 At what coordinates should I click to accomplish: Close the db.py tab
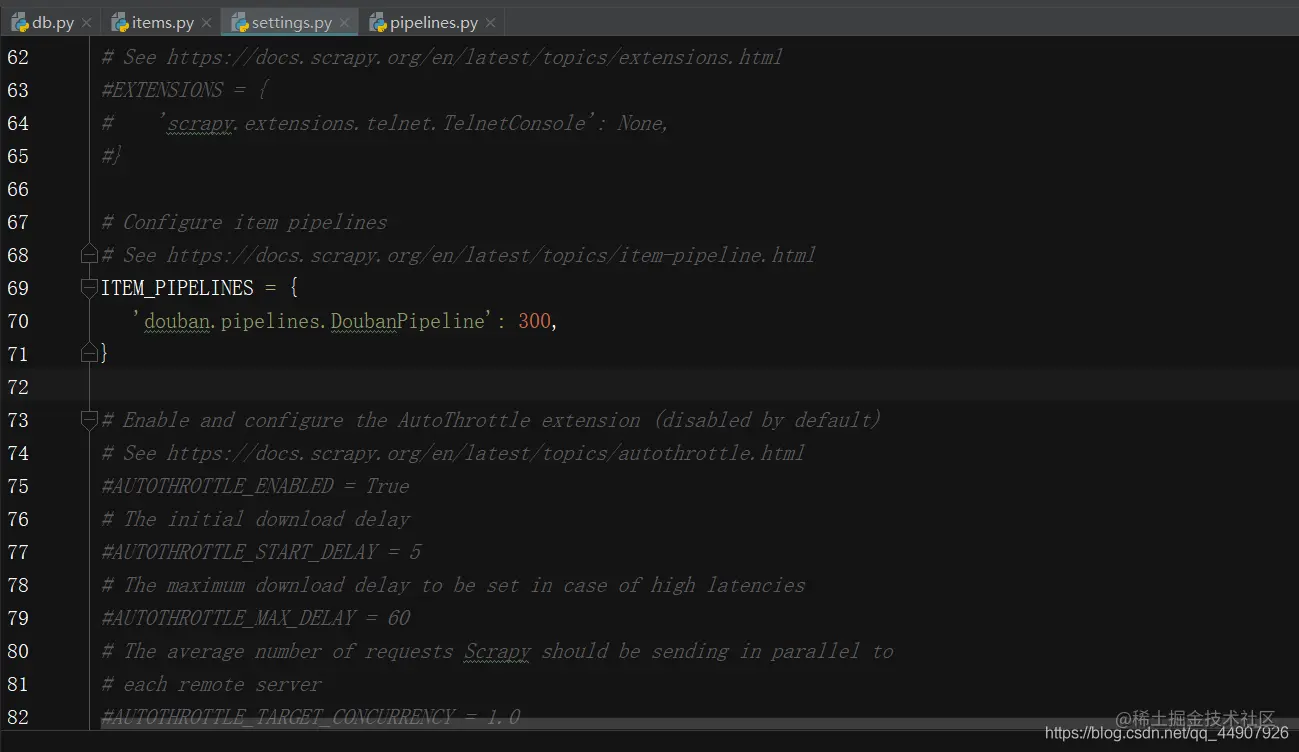click(x=86, y=23)
